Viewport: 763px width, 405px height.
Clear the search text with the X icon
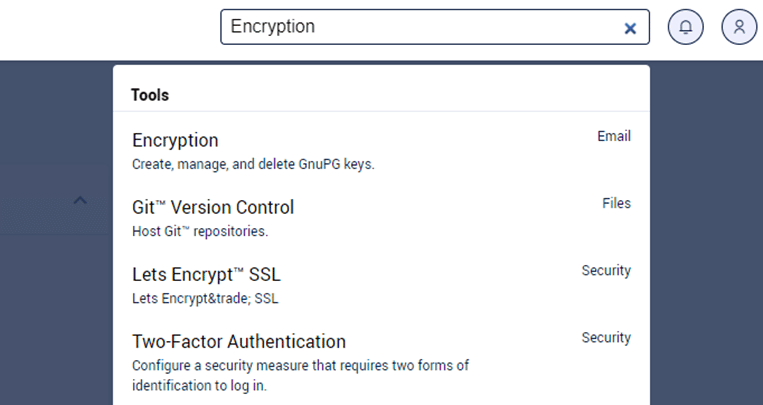[630, 29]
